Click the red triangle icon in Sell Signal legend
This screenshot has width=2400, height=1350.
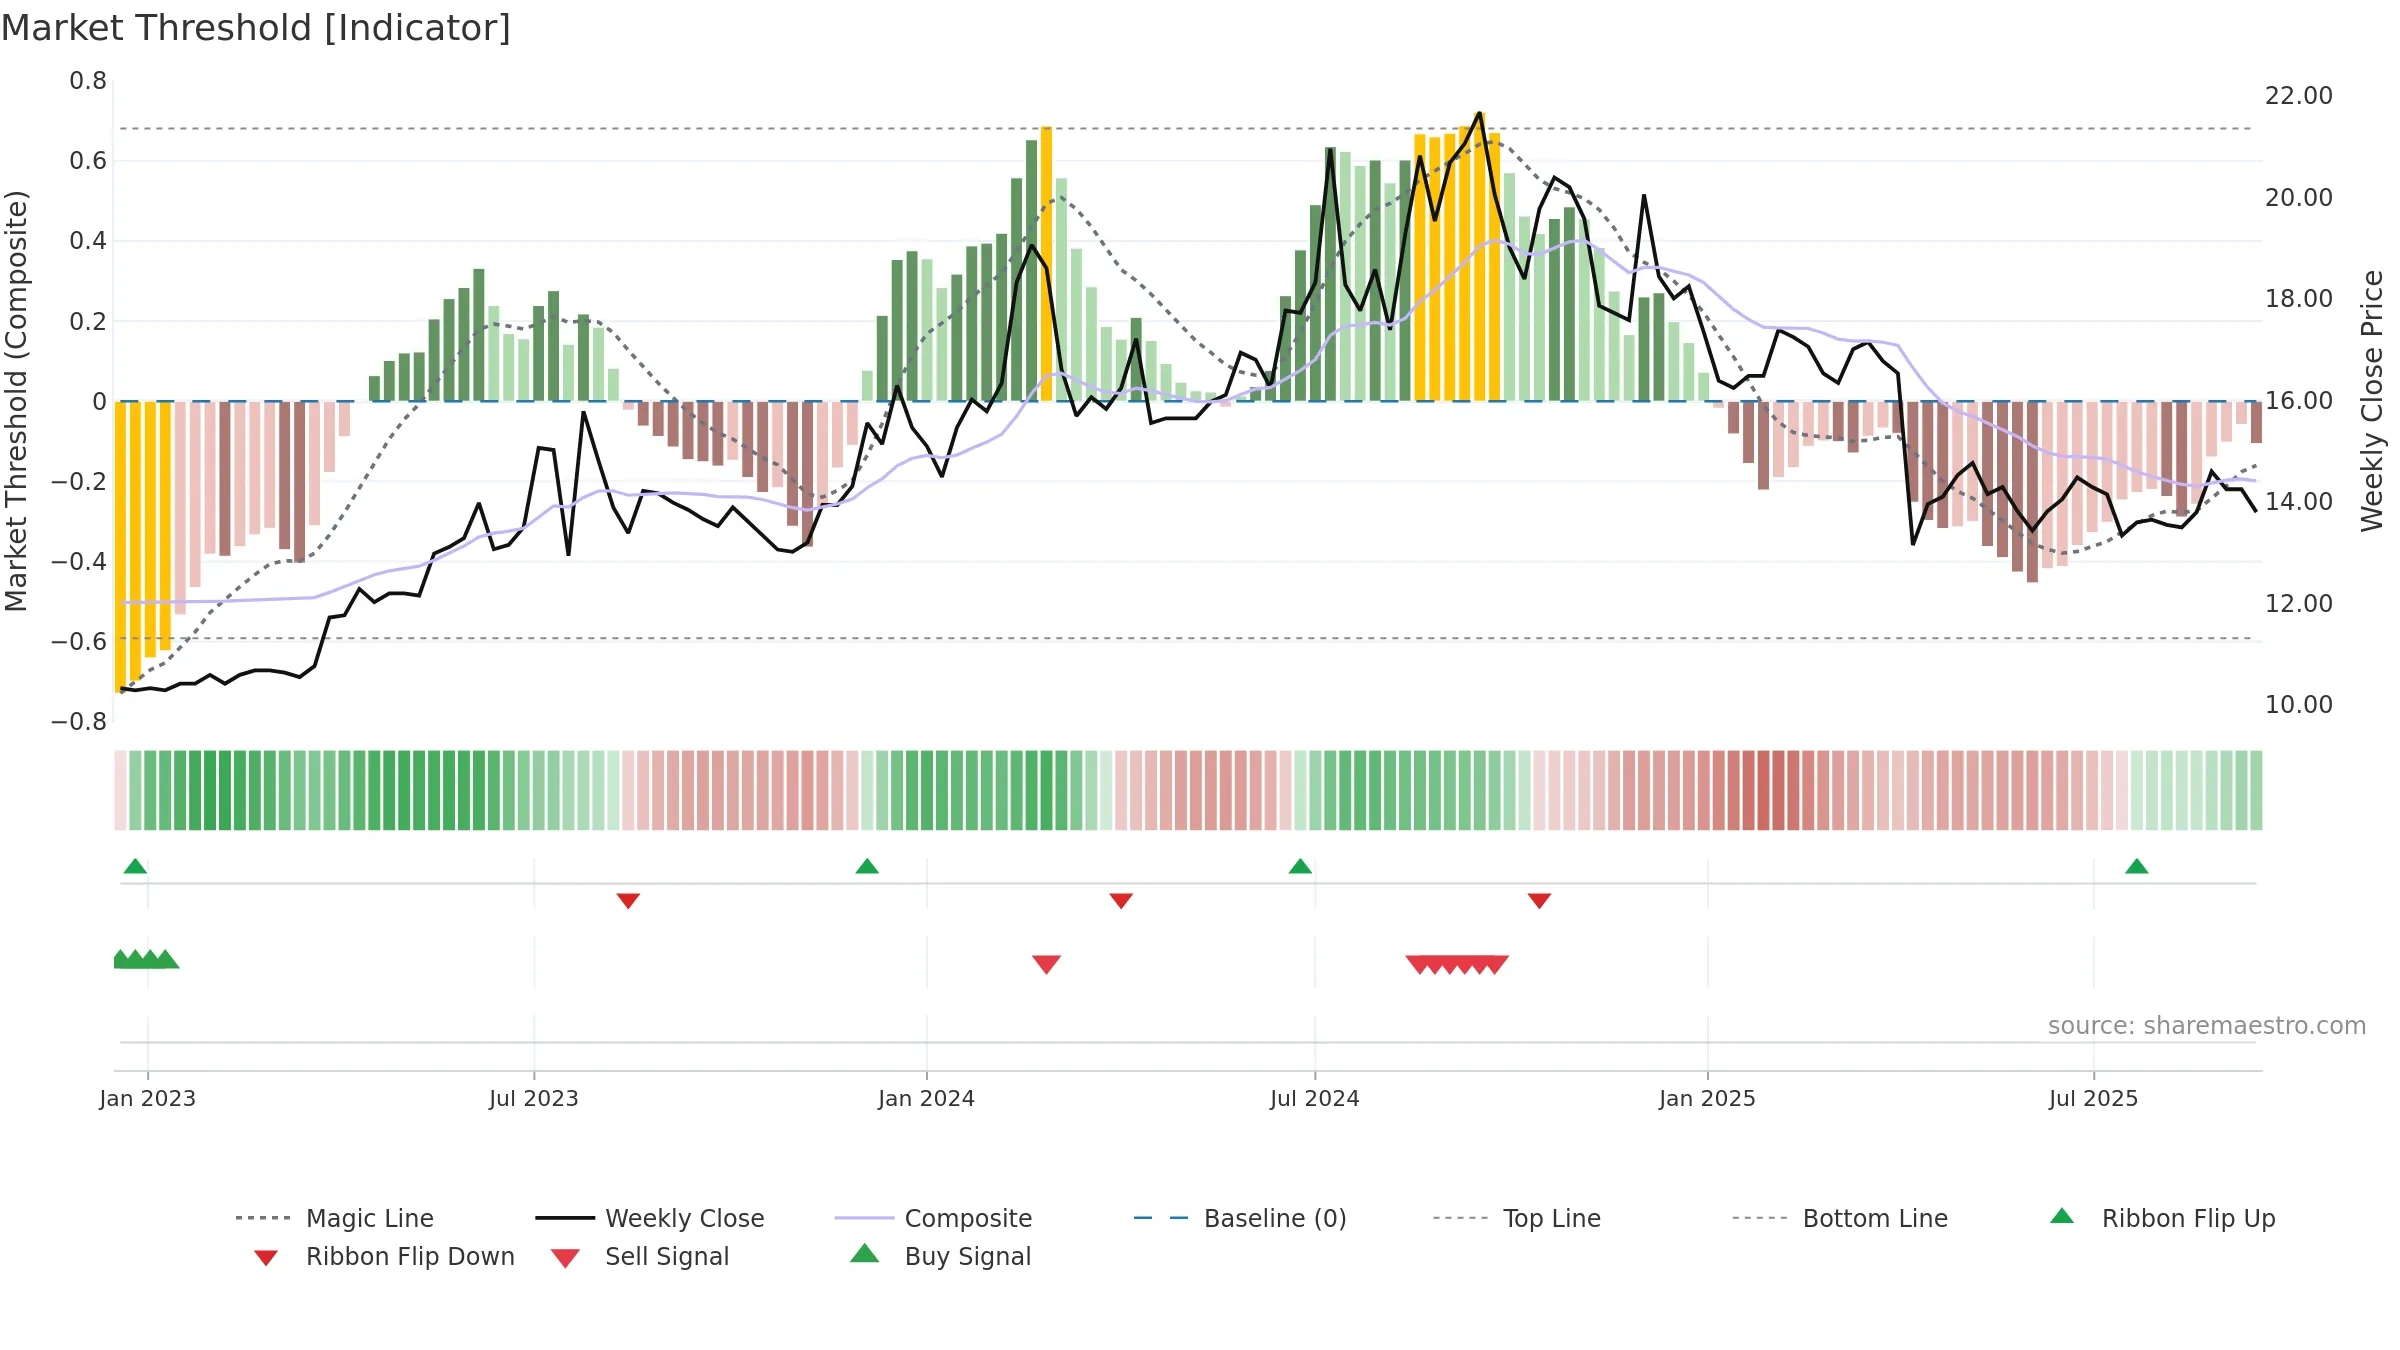(565, 1258)
